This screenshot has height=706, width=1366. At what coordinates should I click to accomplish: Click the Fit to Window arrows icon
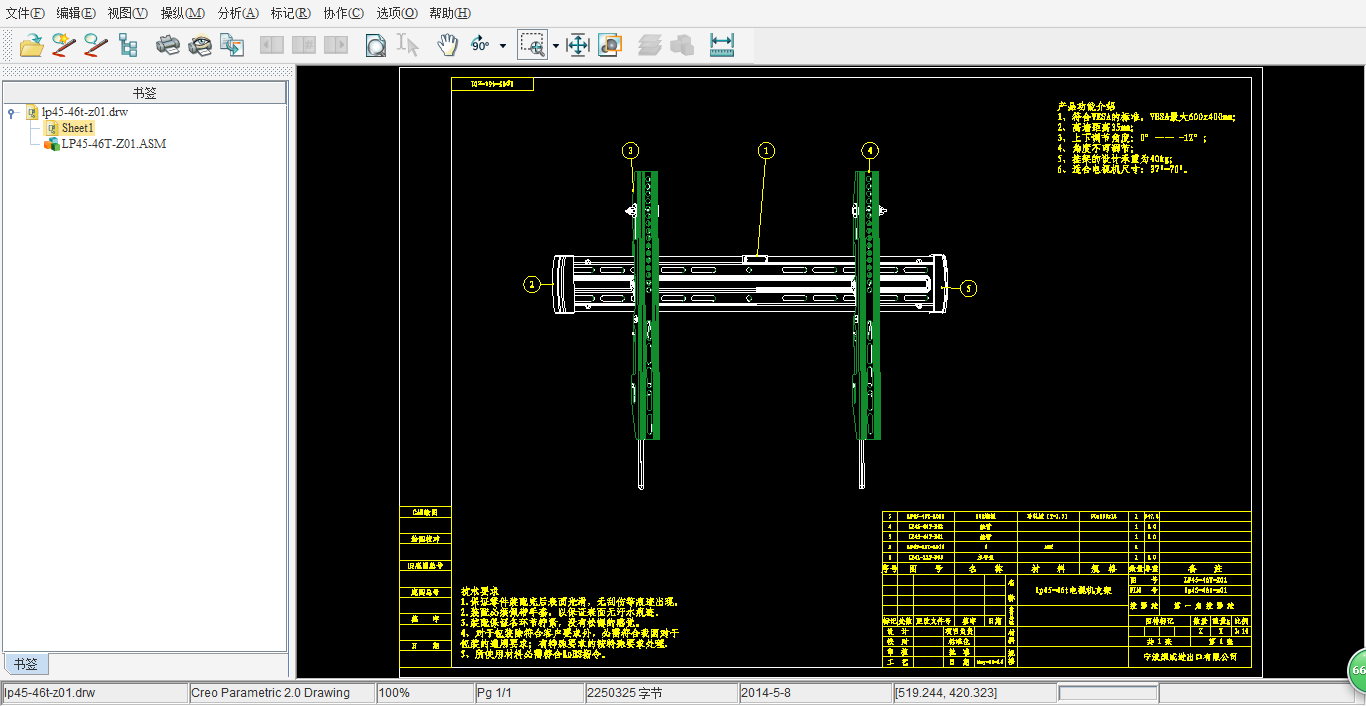click(578, 45)
